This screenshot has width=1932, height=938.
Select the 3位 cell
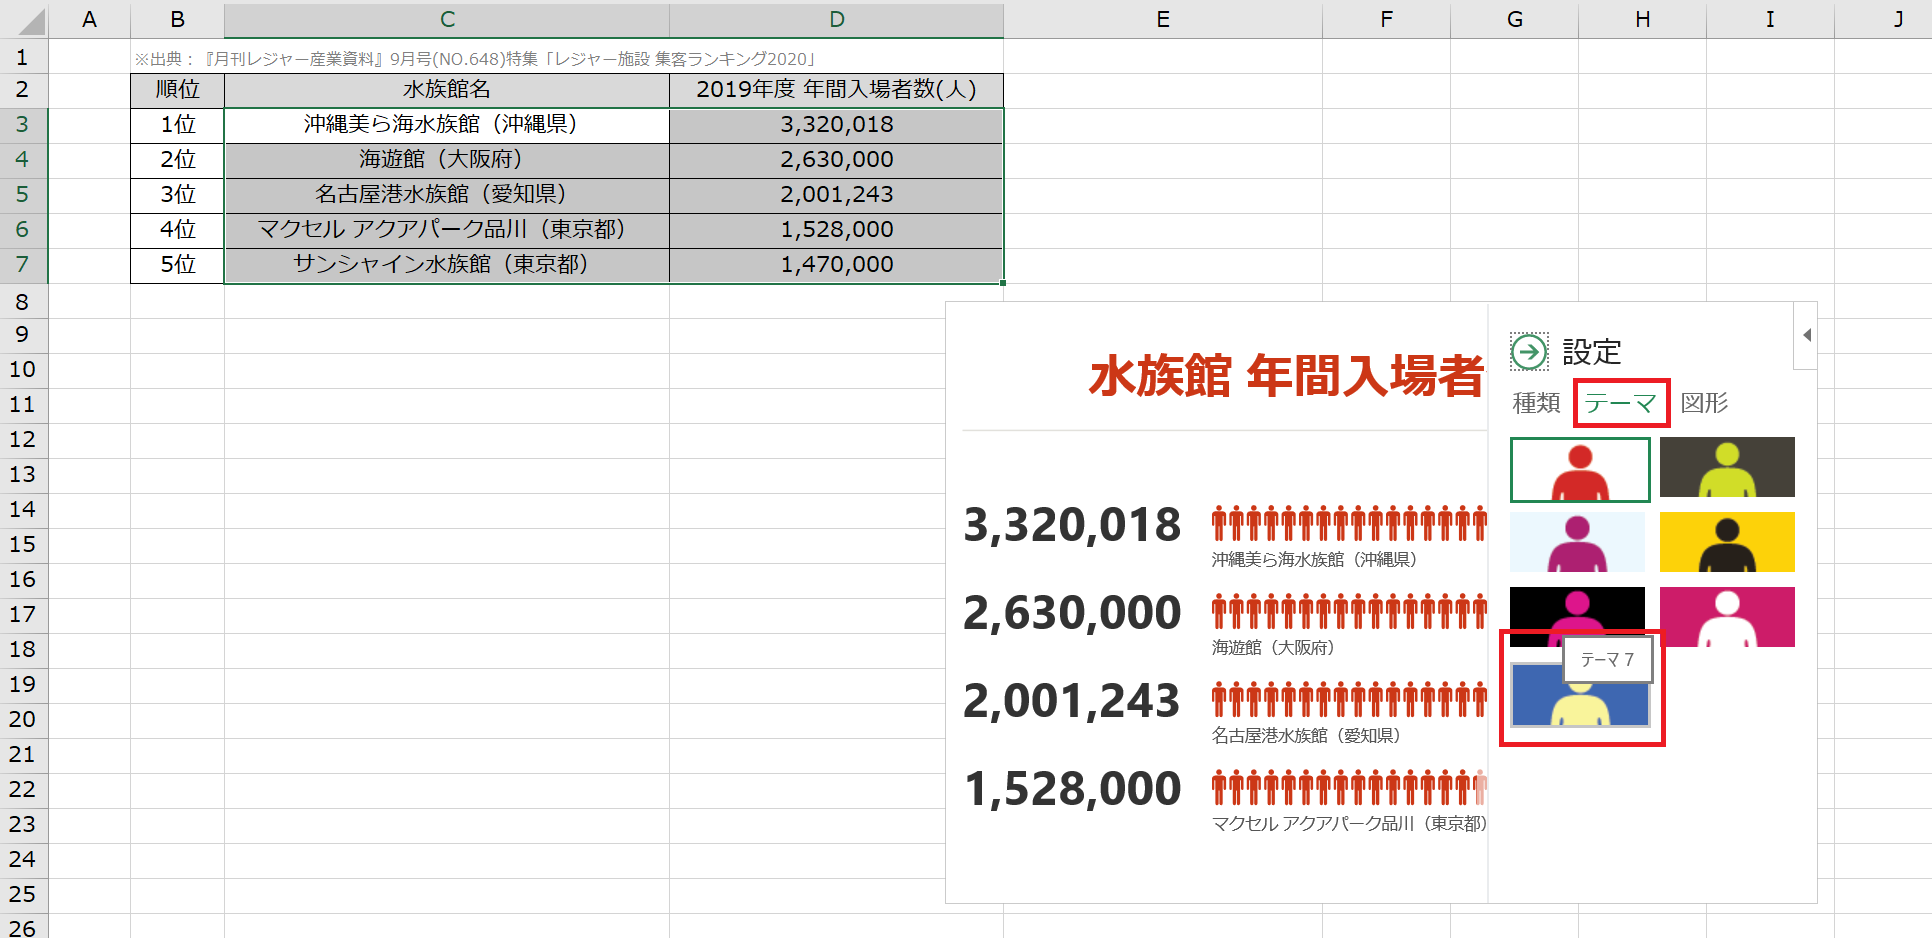click(177, 195)
